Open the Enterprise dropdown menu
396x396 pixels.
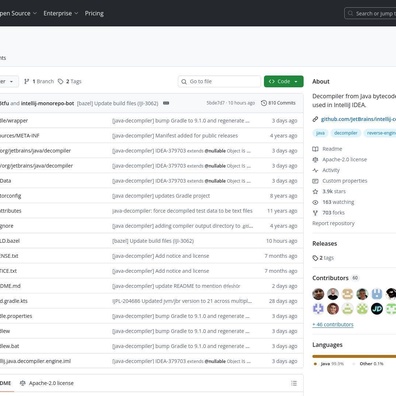[60, 13]
